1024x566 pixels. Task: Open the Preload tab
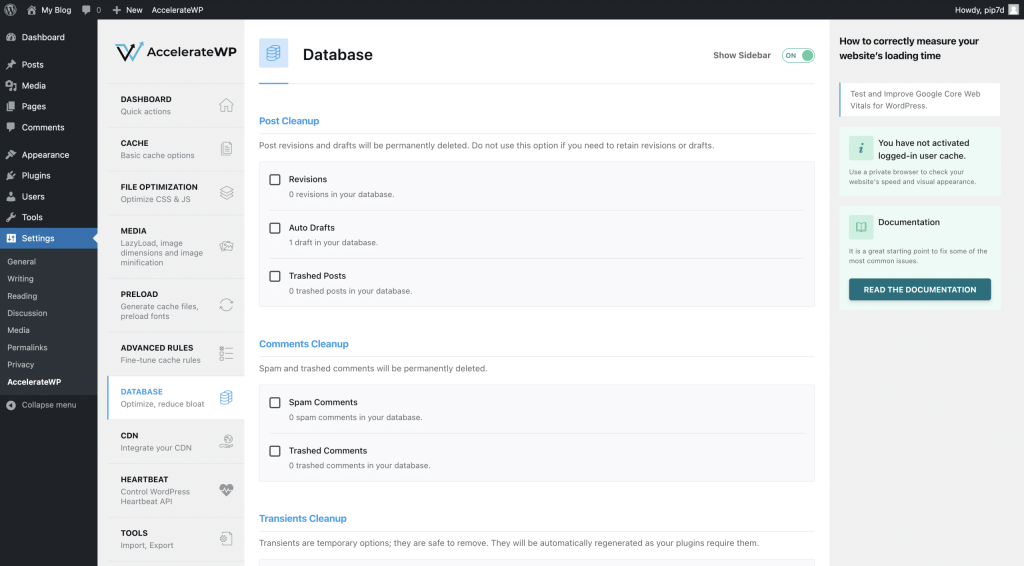point(176,305)
